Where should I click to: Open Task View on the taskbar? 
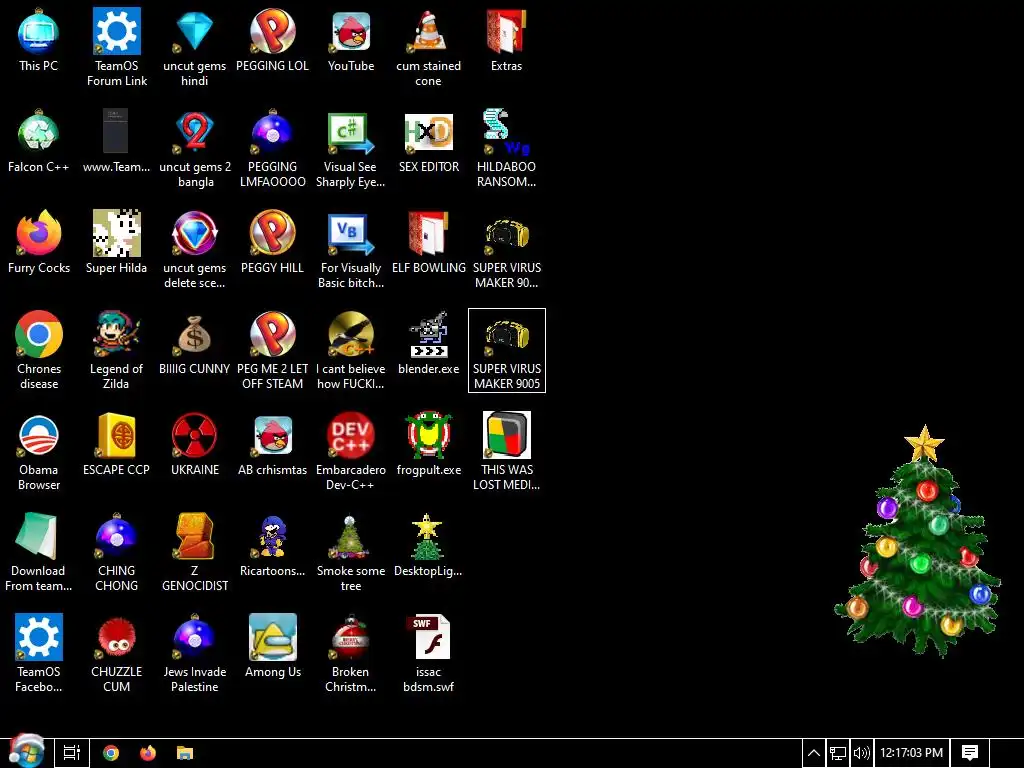72,753
